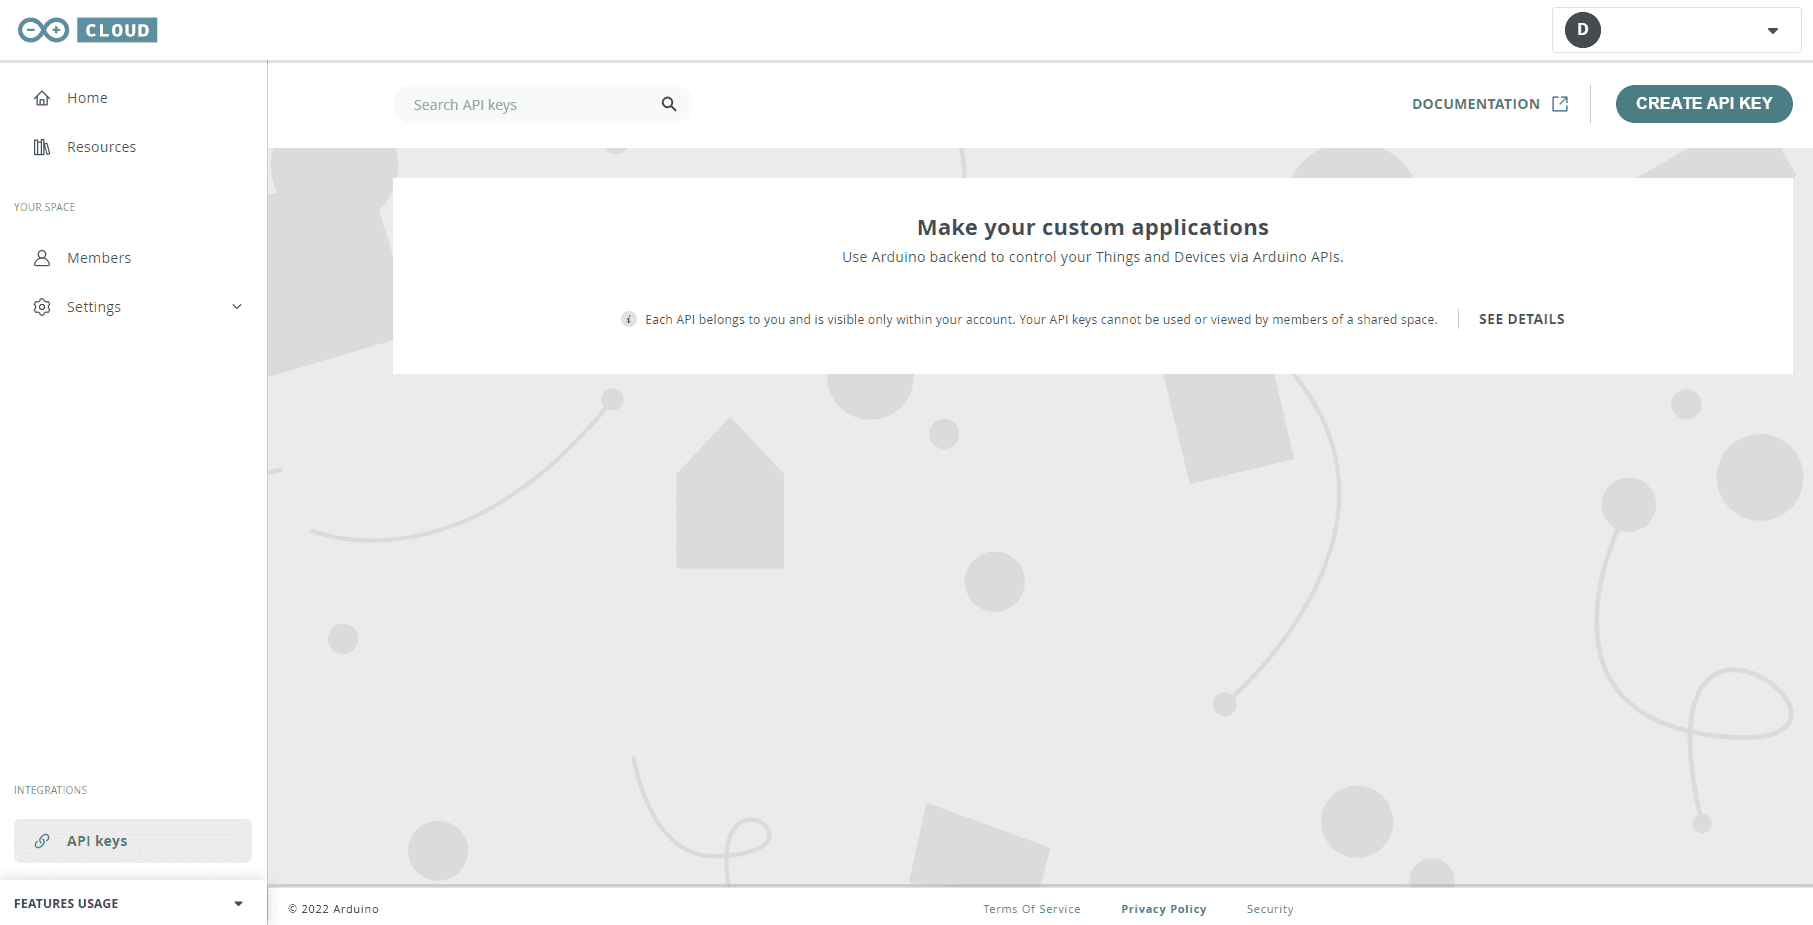Click the Members person icon
The width and height of the screenshot is (1813, 925).
(x=42, y=258)
